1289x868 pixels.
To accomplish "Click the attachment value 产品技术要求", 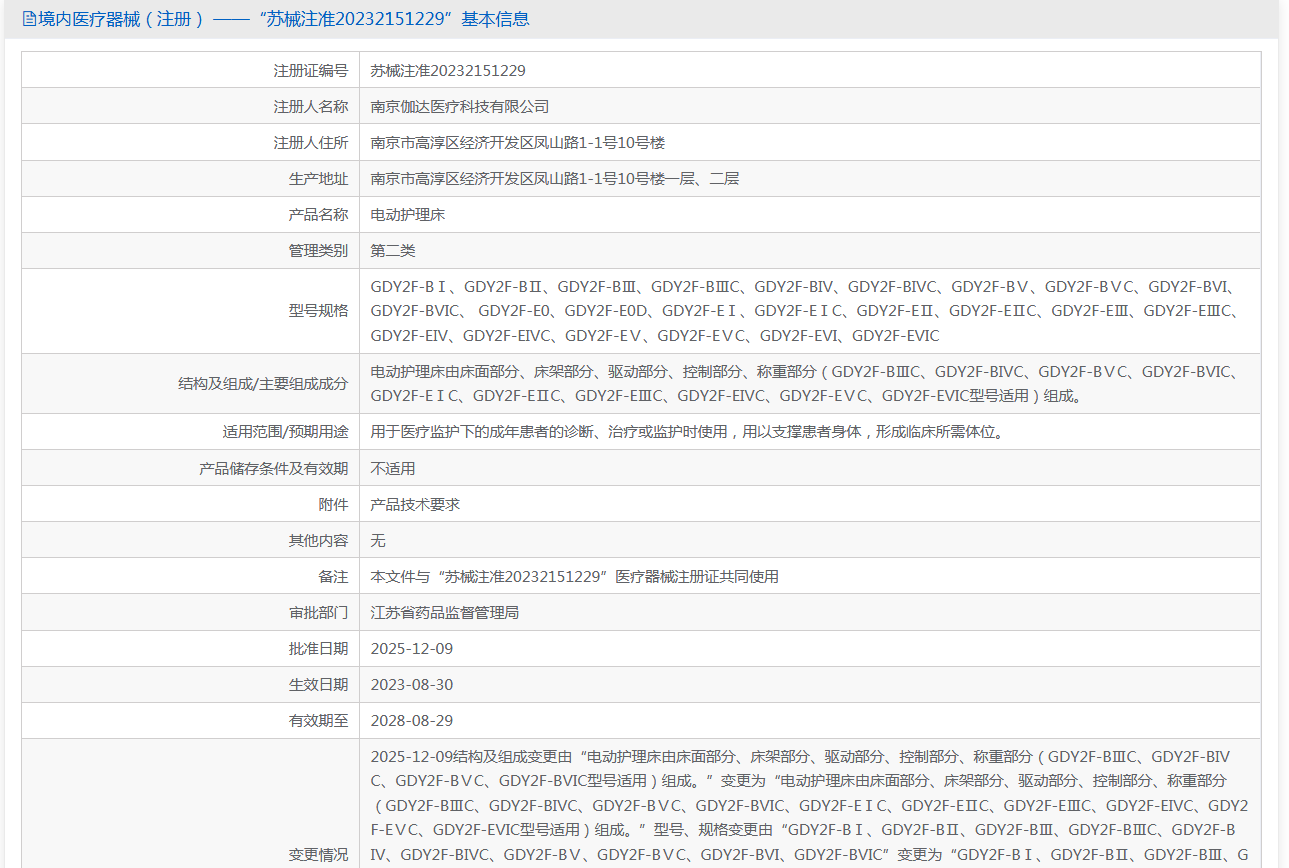I will 415,505.
